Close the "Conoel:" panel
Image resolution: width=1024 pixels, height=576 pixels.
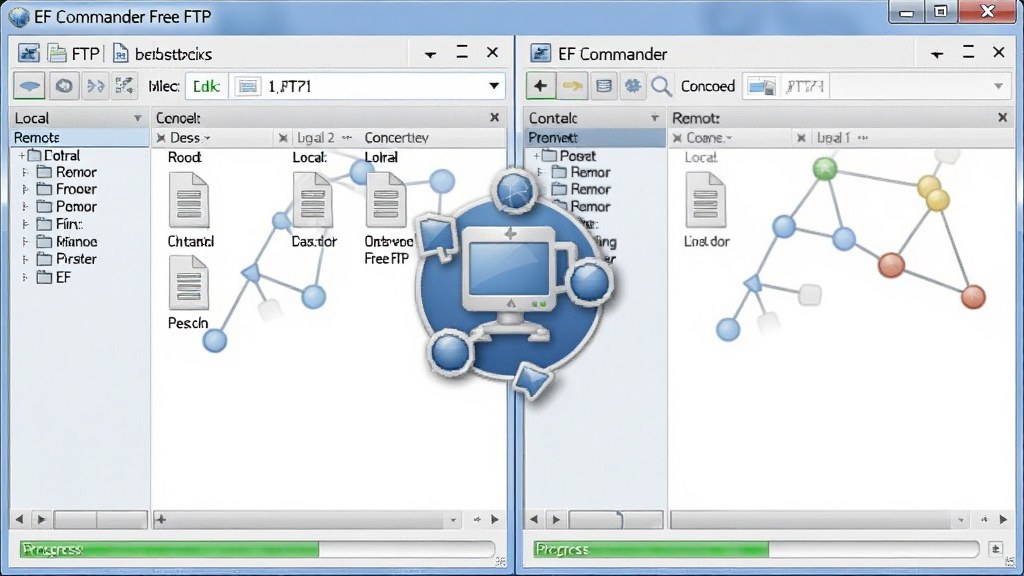(494, 118)
